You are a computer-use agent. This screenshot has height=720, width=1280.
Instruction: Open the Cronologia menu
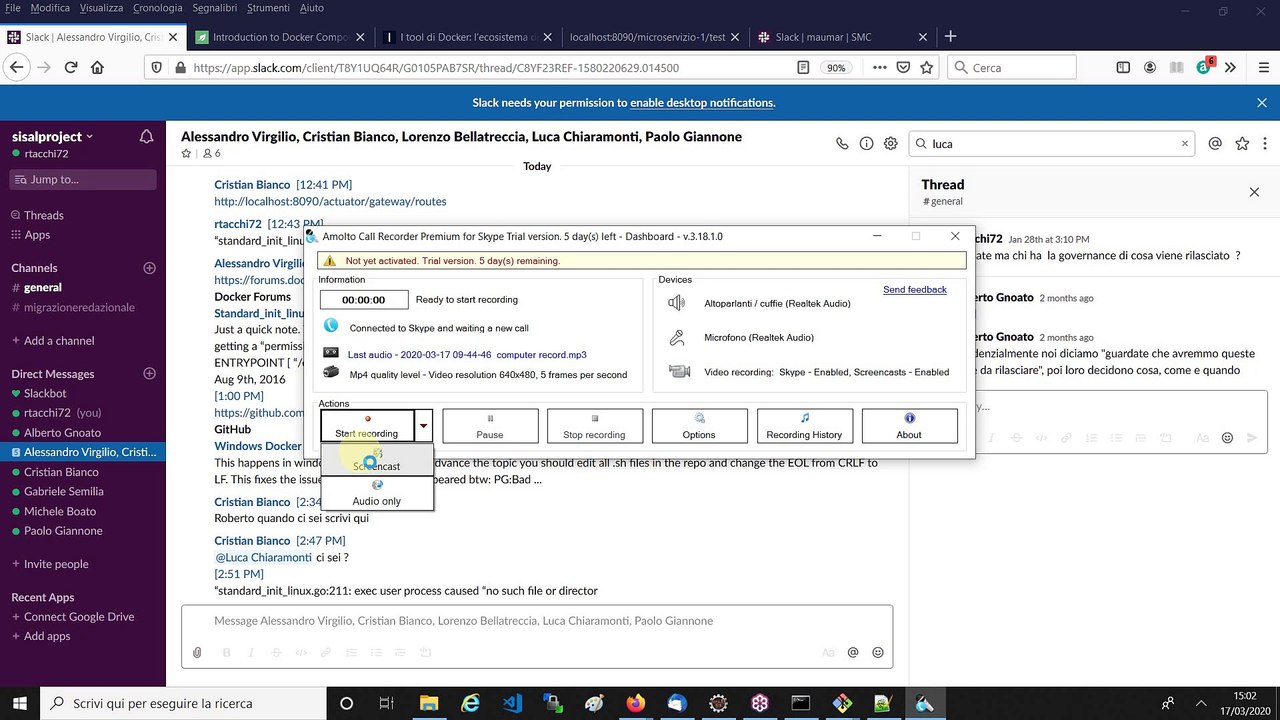pyautogui.click(x=158, y=8)
